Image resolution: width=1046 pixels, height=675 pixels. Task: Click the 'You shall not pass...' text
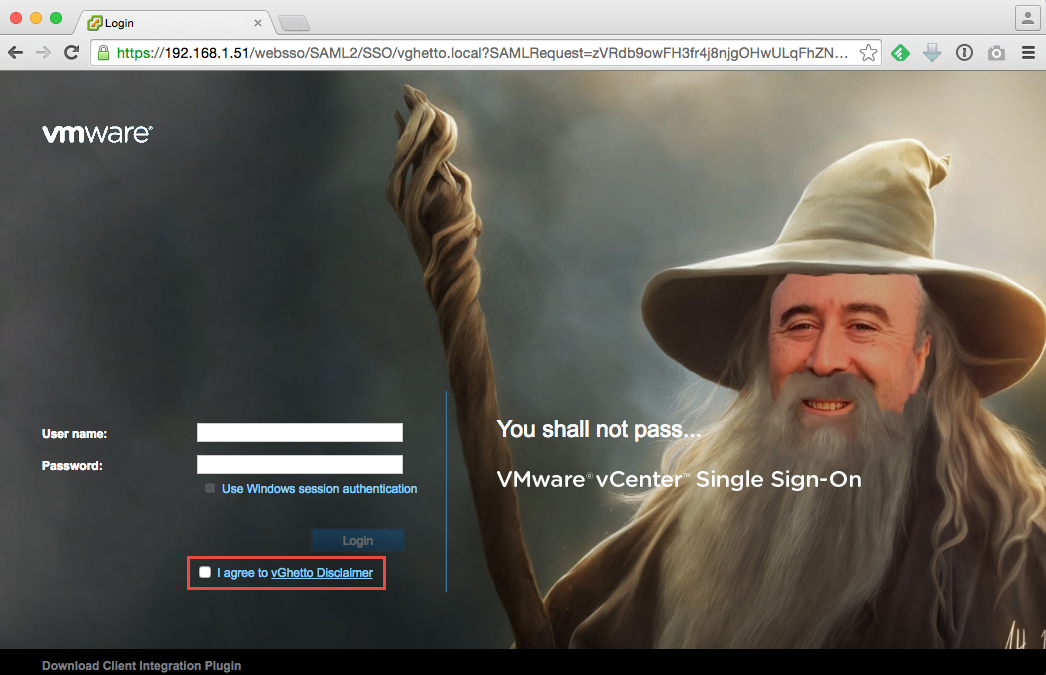coord(598,430)
